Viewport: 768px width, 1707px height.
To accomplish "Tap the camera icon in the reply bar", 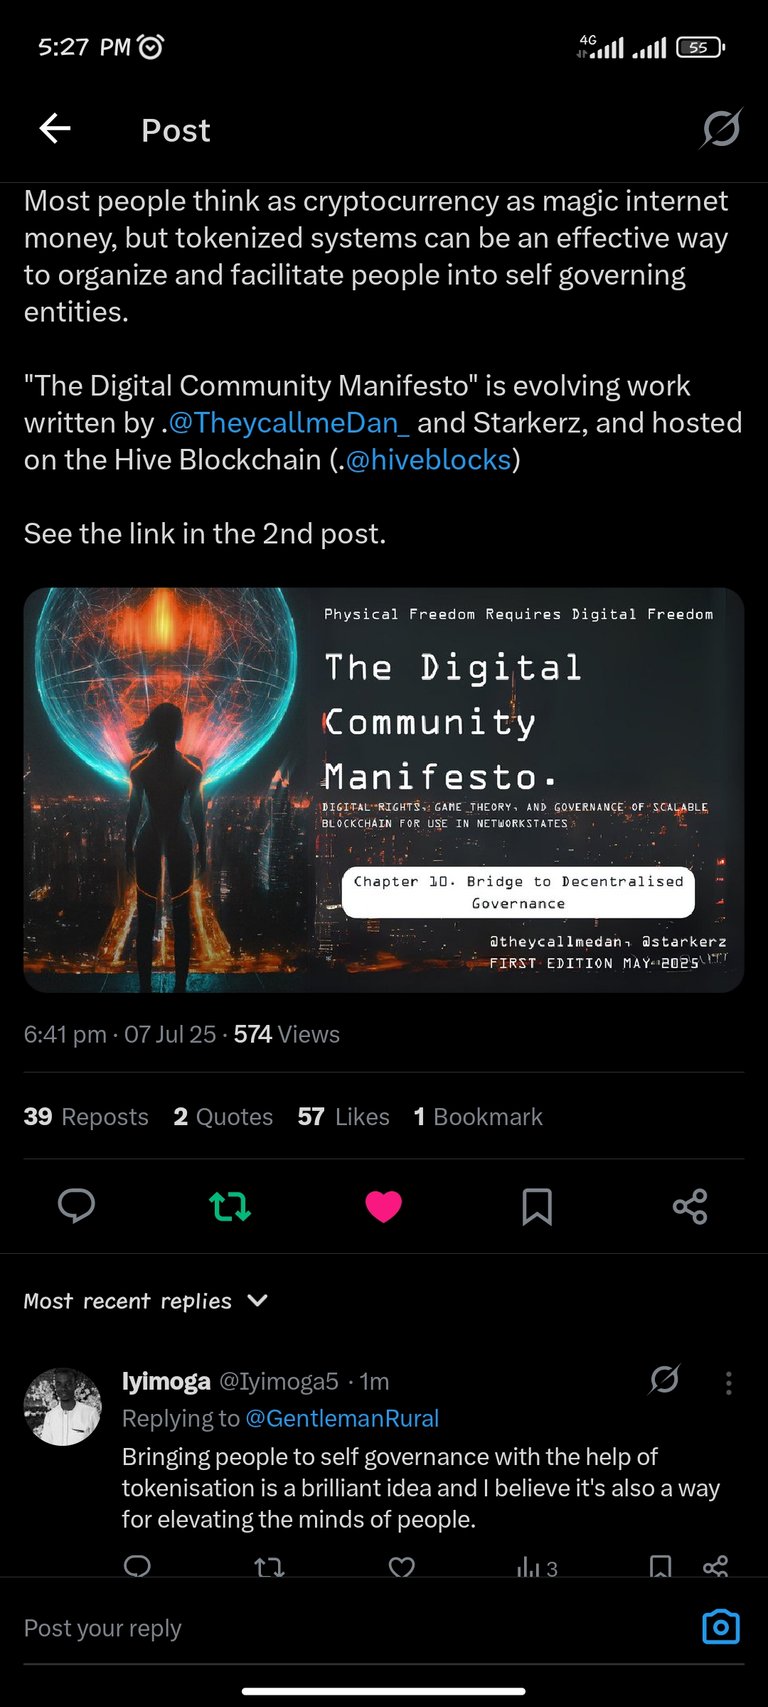I will [721, 1627].
